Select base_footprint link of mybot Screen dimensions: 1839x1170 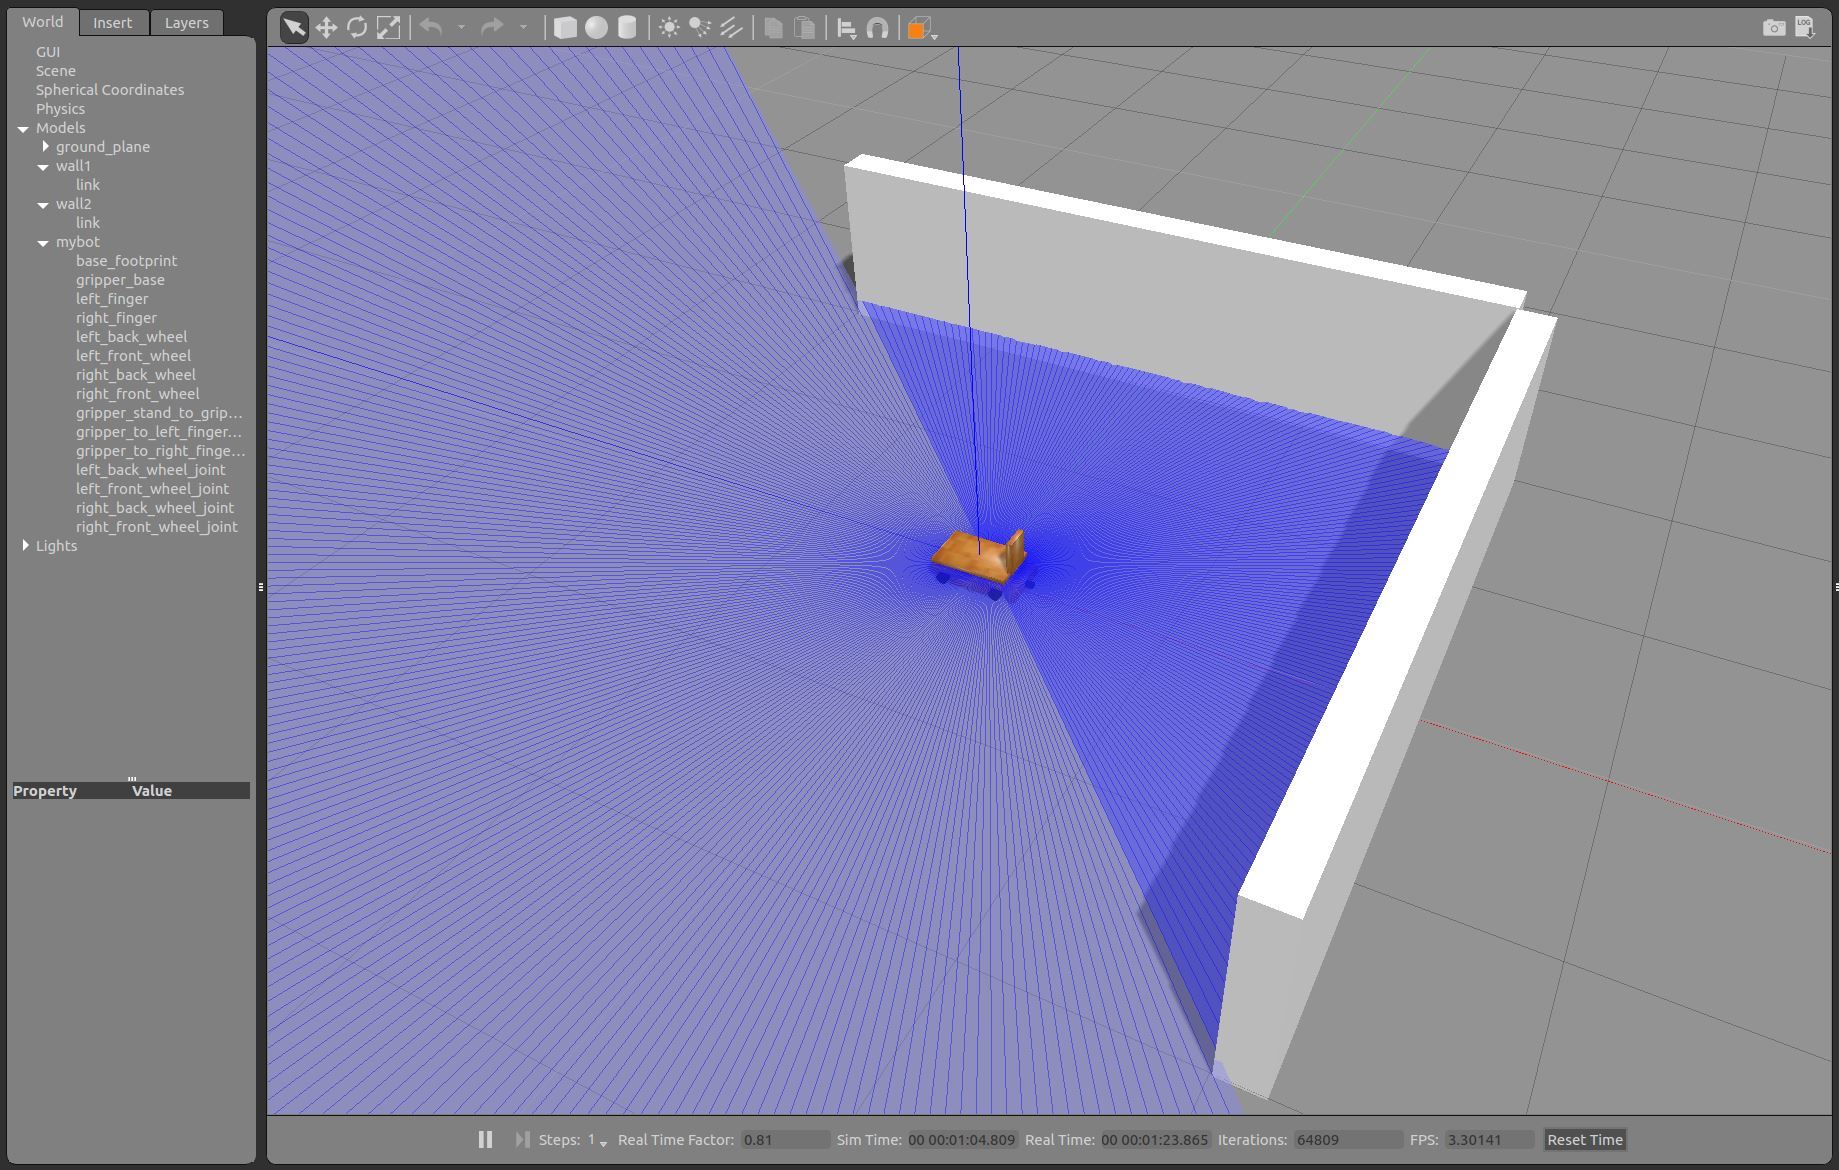126,261
